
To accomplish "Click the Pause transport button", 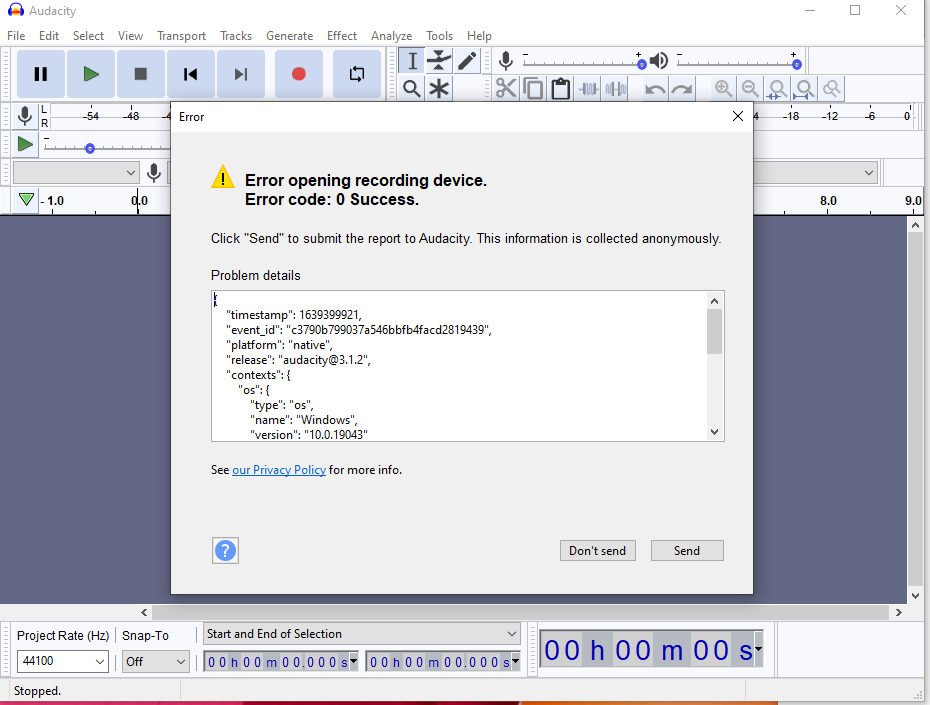I will pos(40,74).
